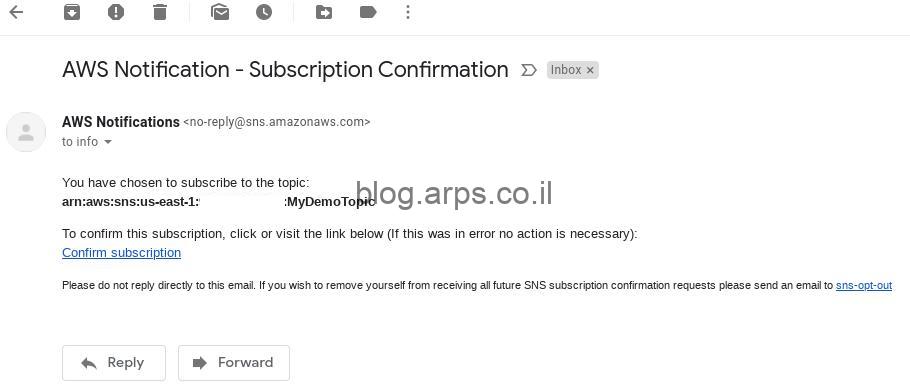Follow the sns-opt-out link
The image size is (910, 392).
coord(864,285)
